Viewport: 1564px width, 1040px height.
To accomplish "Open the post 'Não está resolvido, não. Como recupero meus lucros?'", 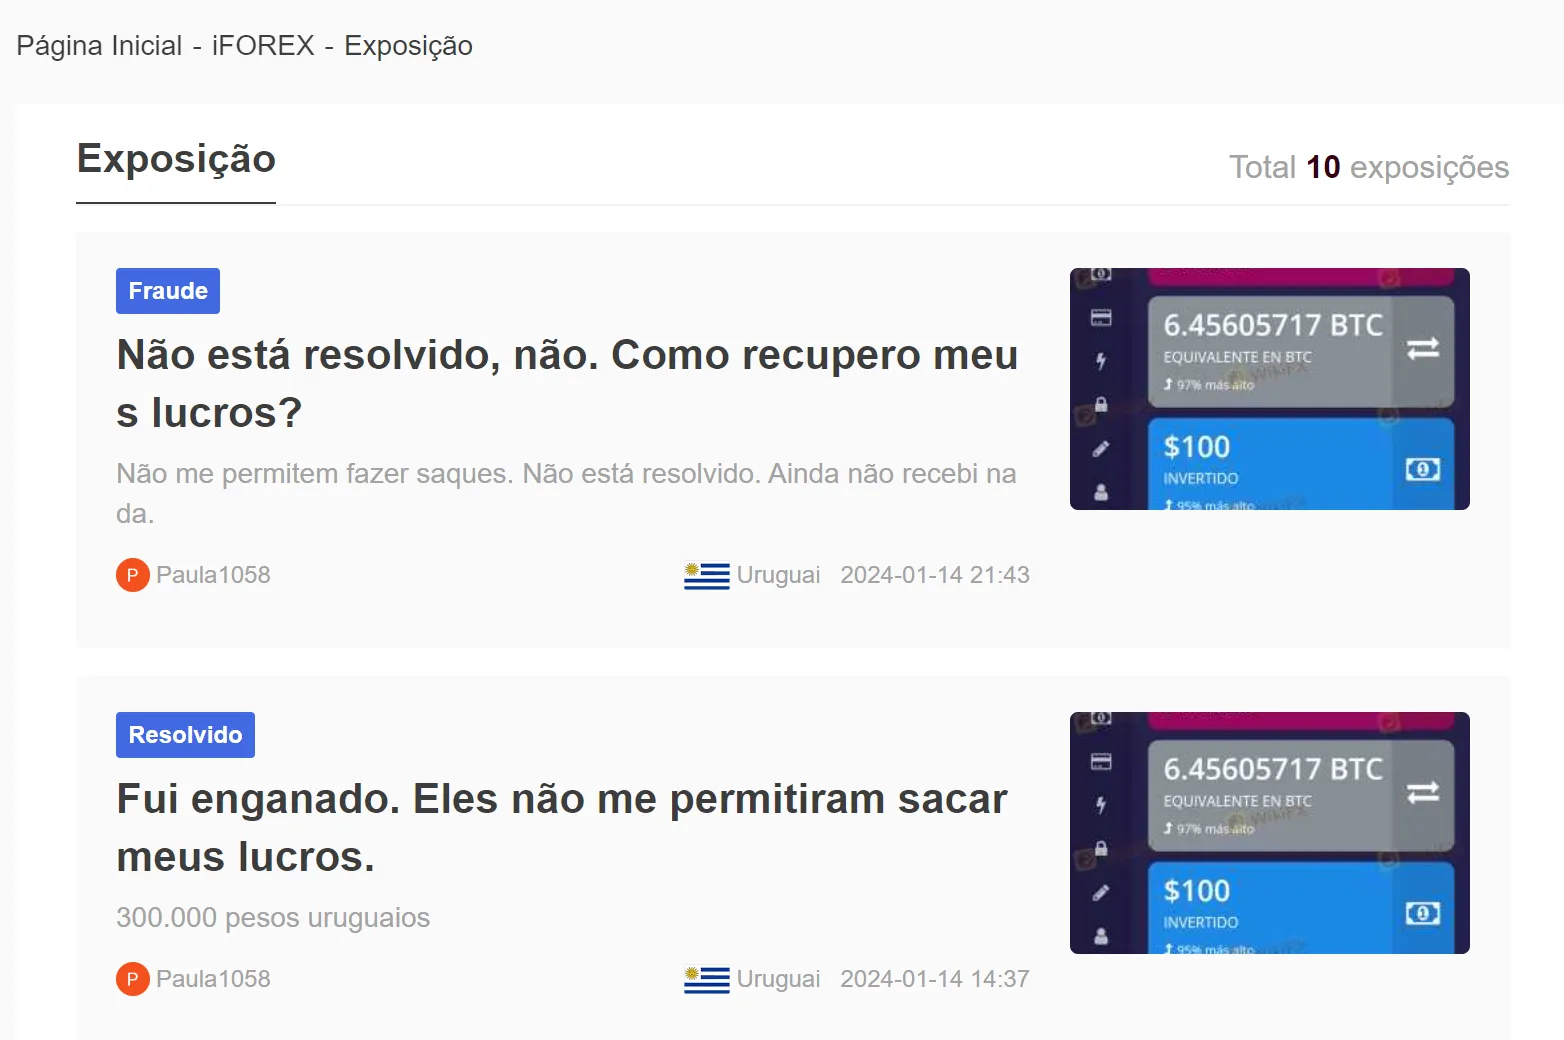I will pyautogui.click(x=567, y=384).
